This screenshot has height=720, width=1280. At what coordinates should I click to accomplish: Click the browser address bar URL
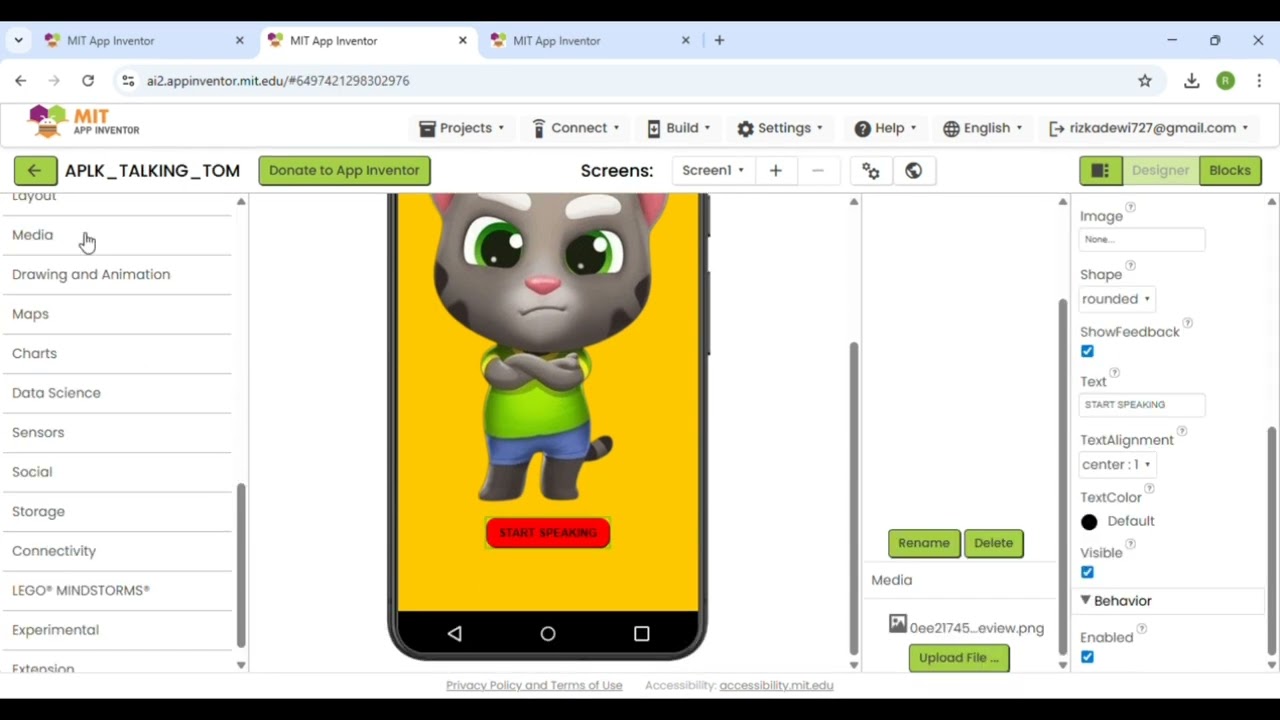click(x=278, y=81)
